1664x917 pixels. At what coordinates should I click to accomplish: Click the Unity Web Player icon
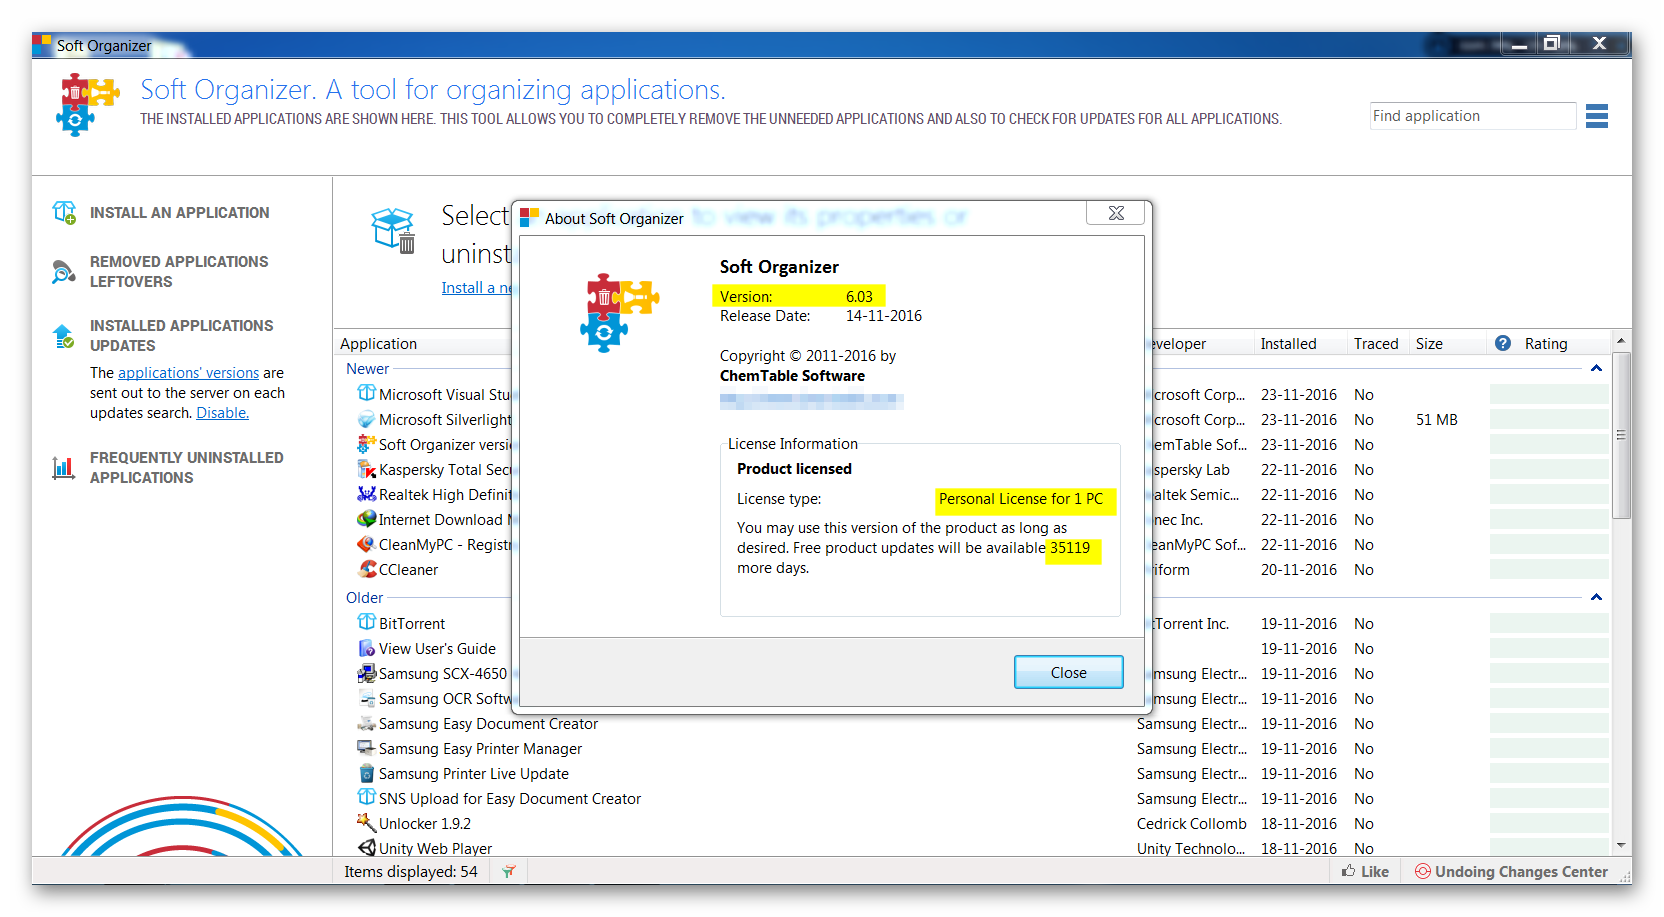[x=367, y=848]
